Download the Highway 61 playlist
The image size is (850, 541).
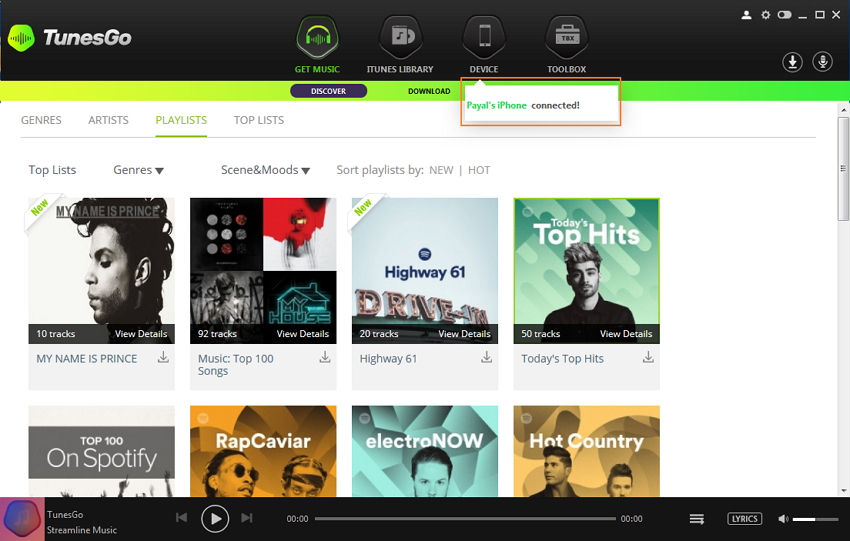point(487,357)
